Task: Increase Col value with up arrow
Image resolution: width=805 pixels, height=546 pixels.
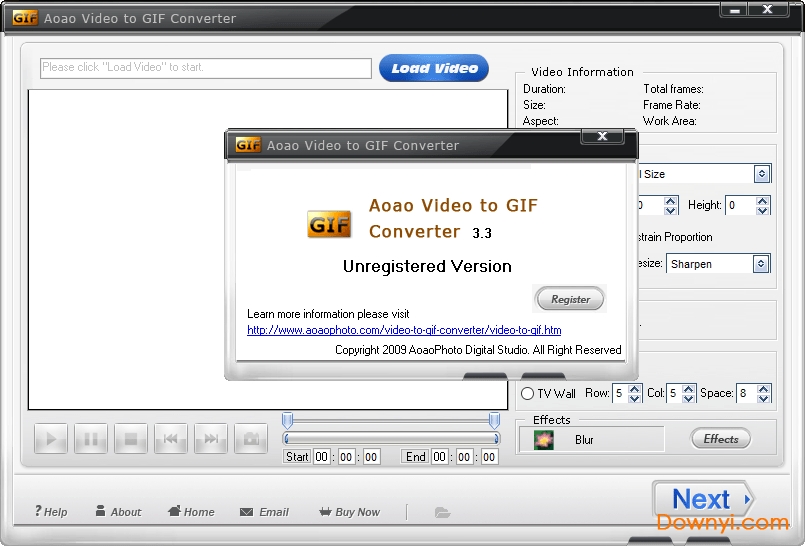Action: tap(689, 389)
